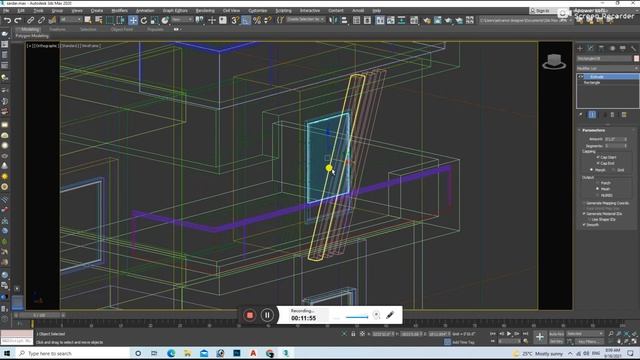Open the Modifier List dropdown
640x360 pixels.
click(x=607, y=68)
